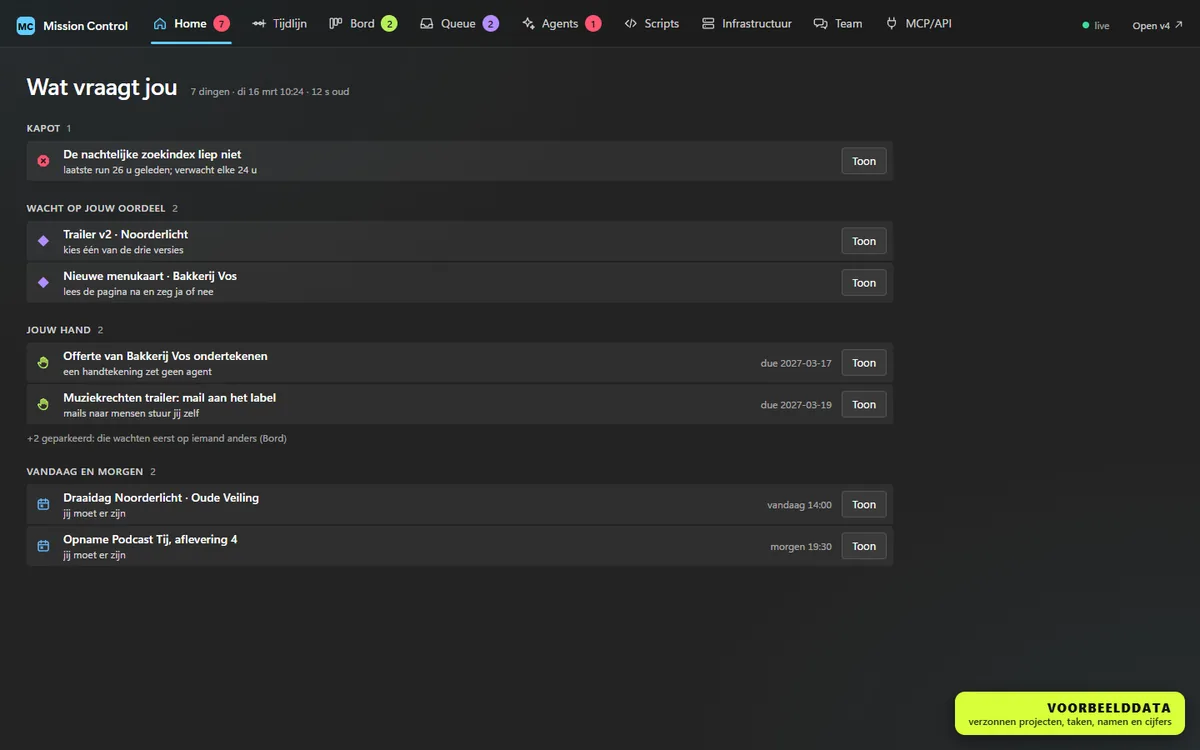Screen dimensions: 1200x750
Task: Click 'Nieuwe menukaart · Bakkerij Vos' title
Action: click(150, 276)
